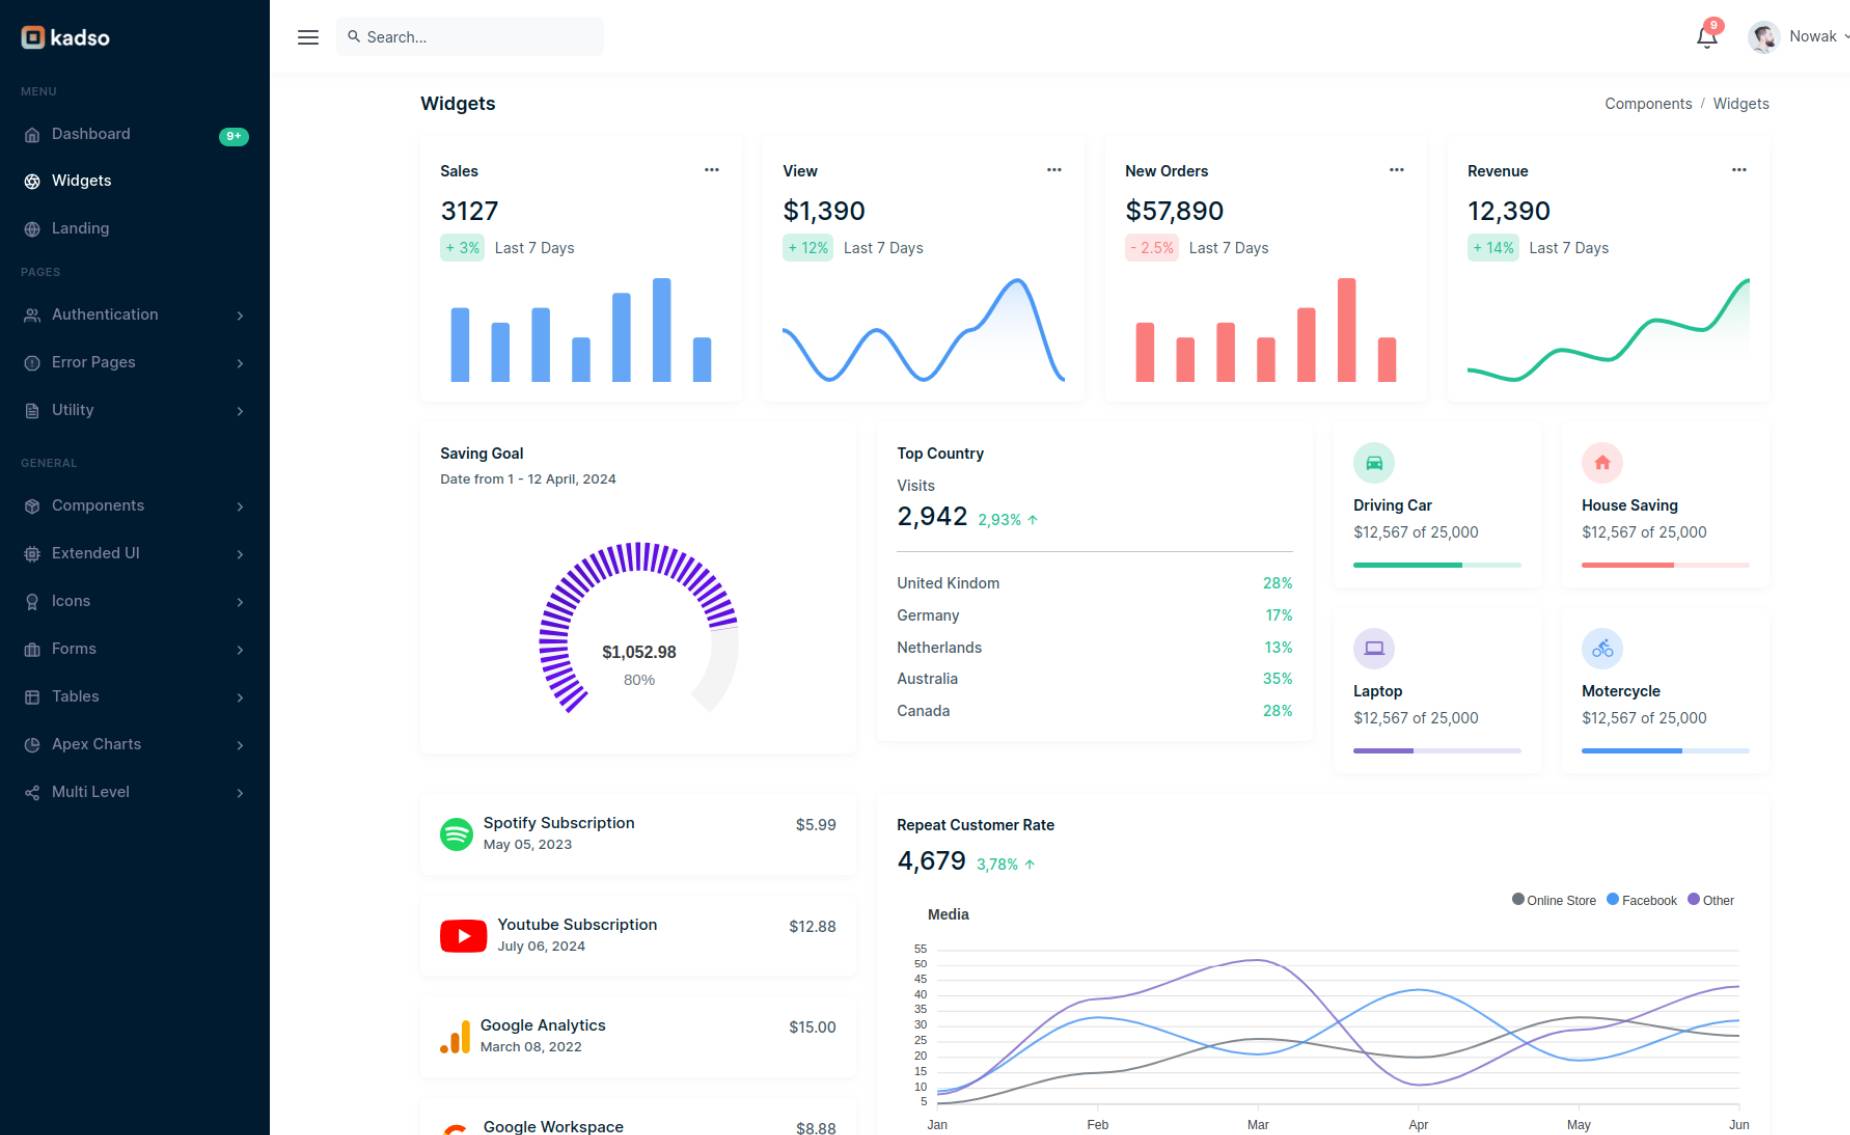Click the Extended UI icon

click(x=32, y=554)
